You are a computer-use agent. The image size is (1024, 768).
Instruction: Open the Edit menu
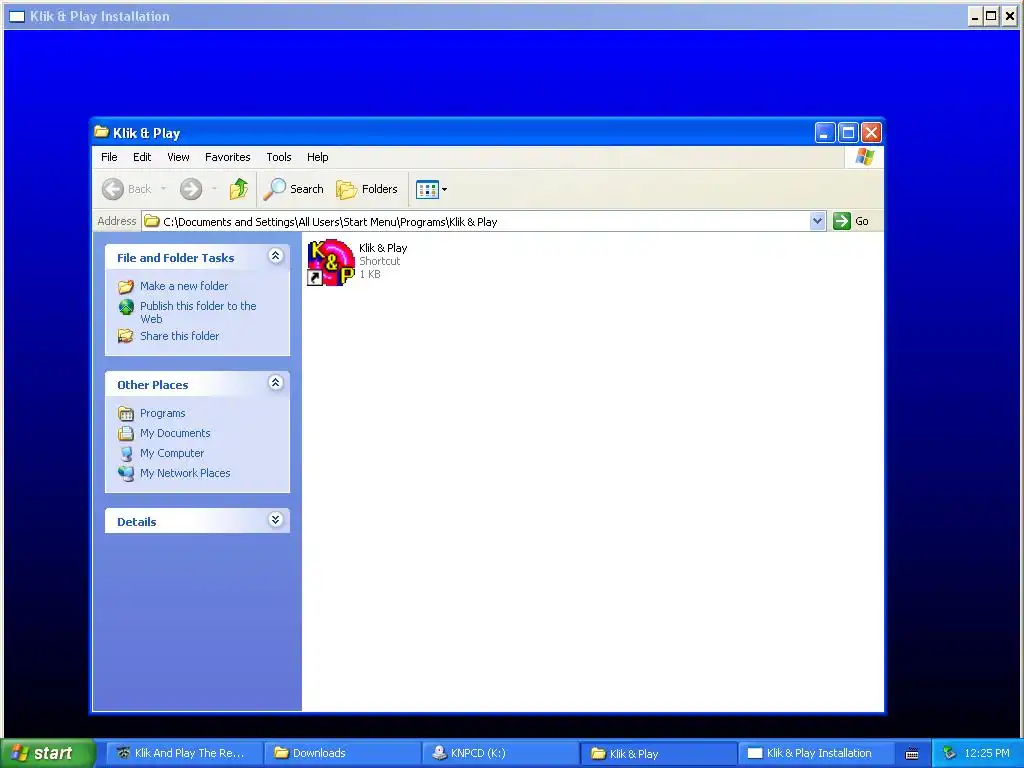(x=142, y=157)
